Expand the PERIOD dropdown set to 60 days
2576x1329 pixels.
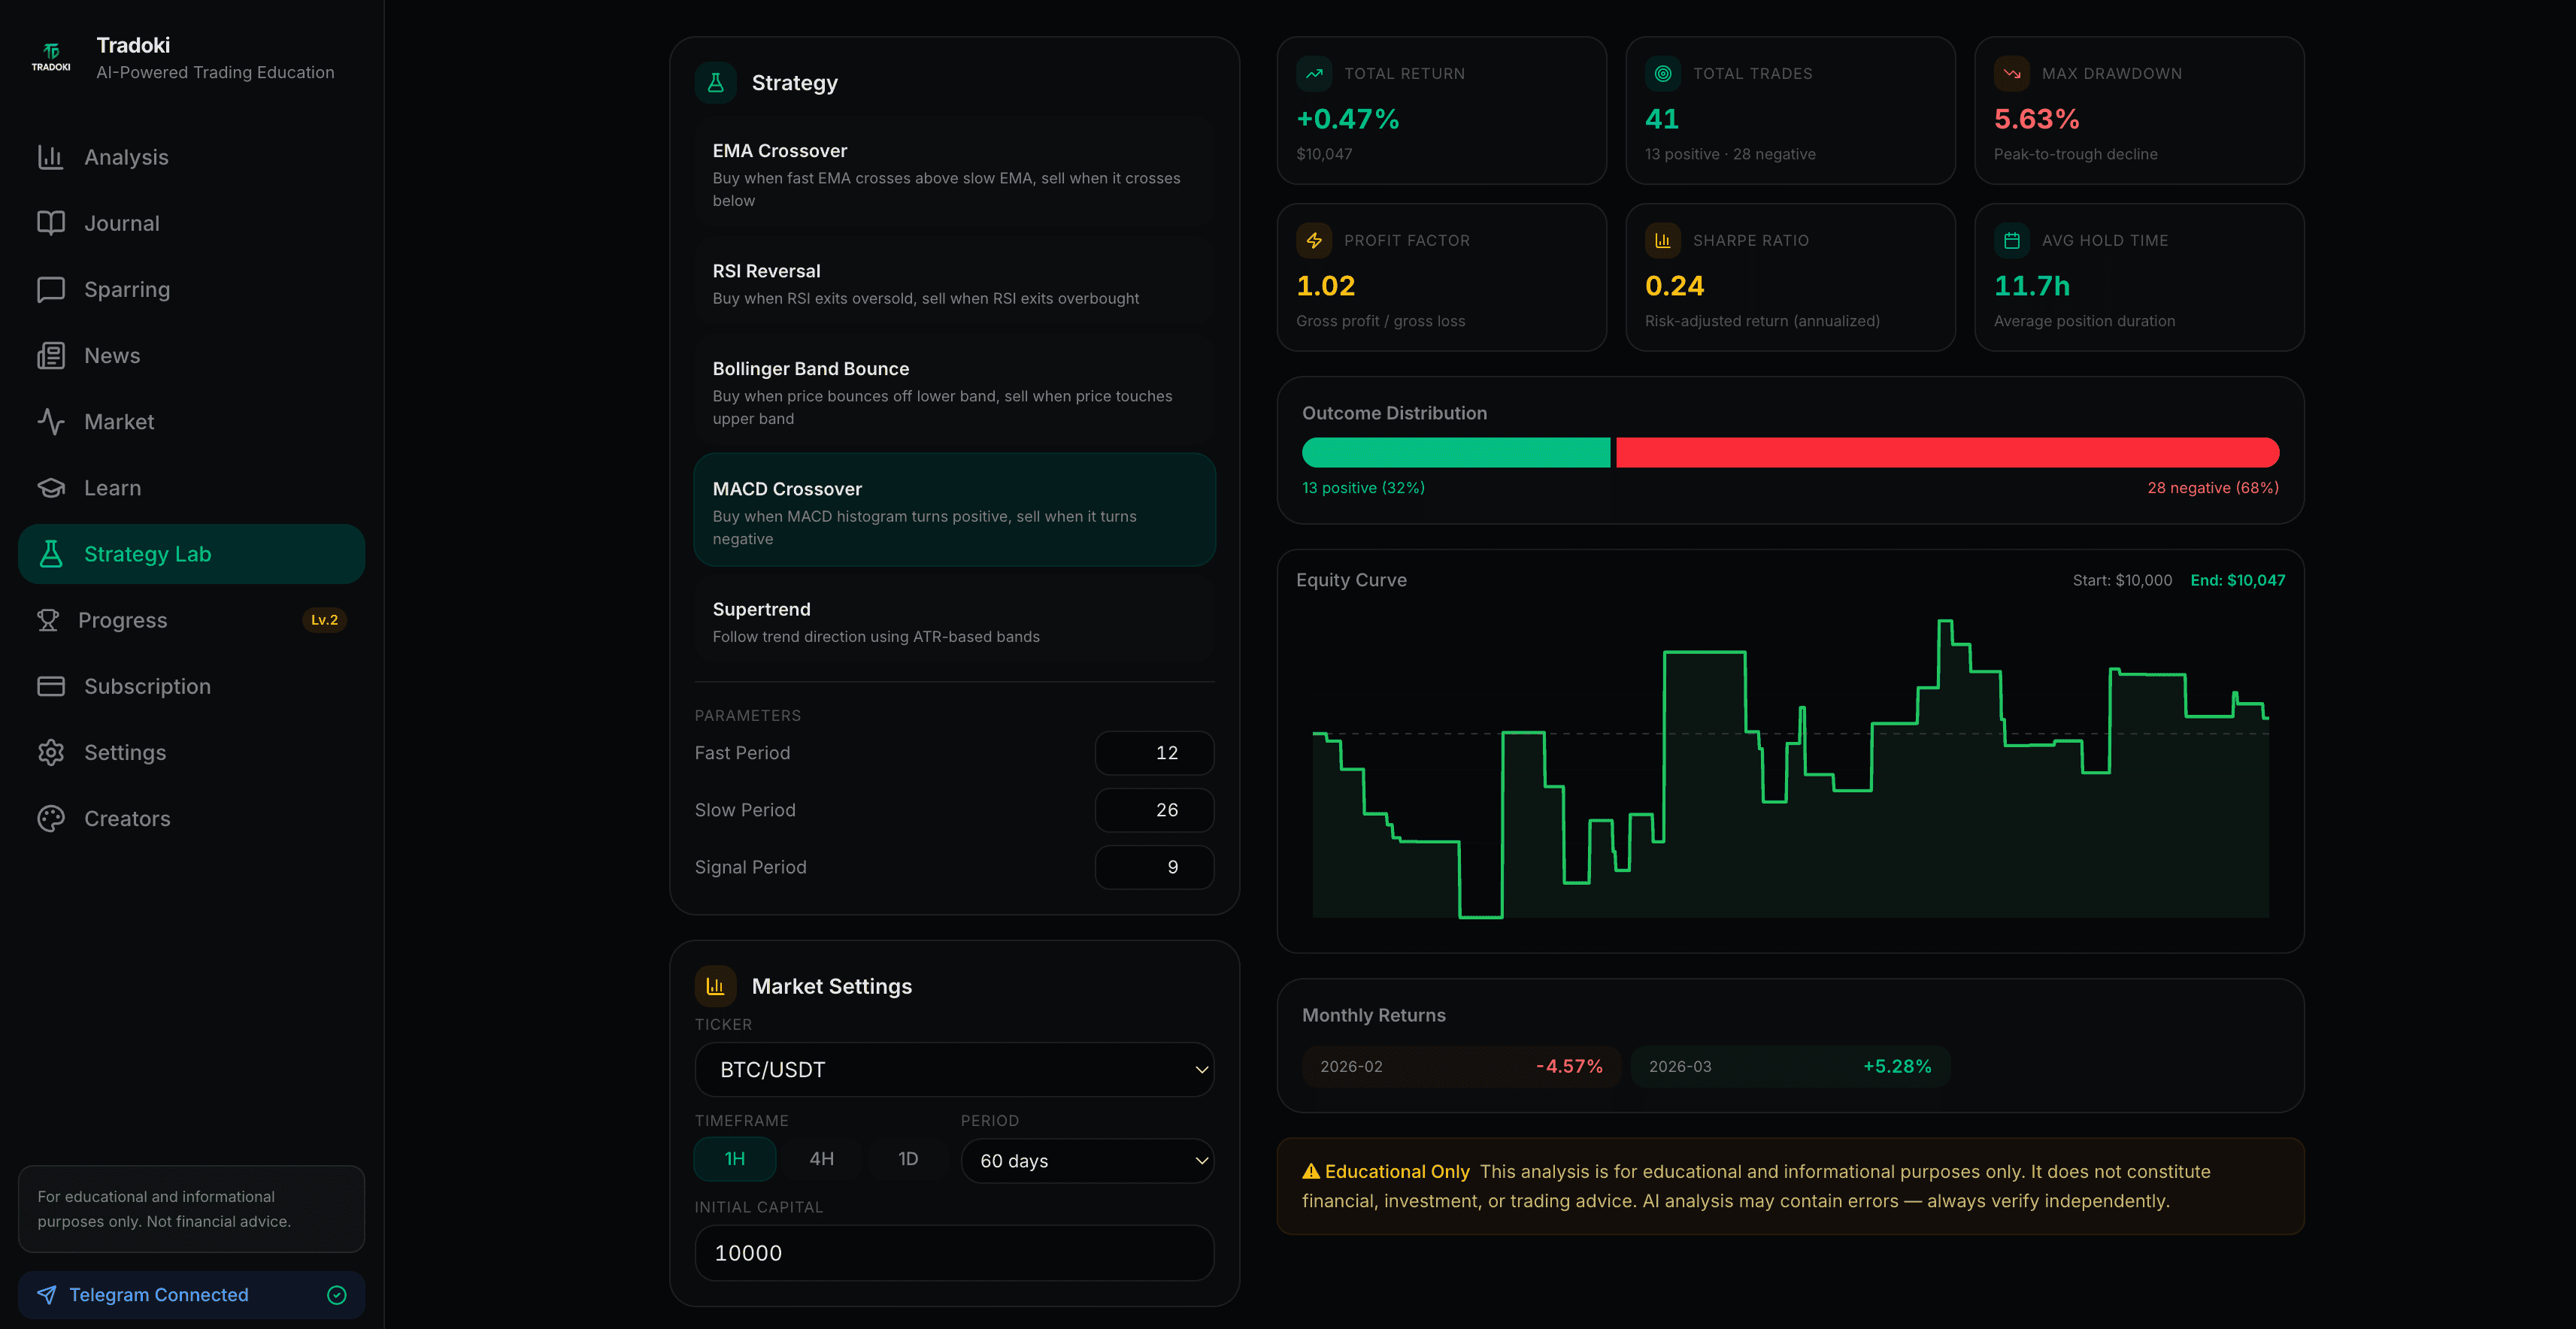[1087, 1160]
